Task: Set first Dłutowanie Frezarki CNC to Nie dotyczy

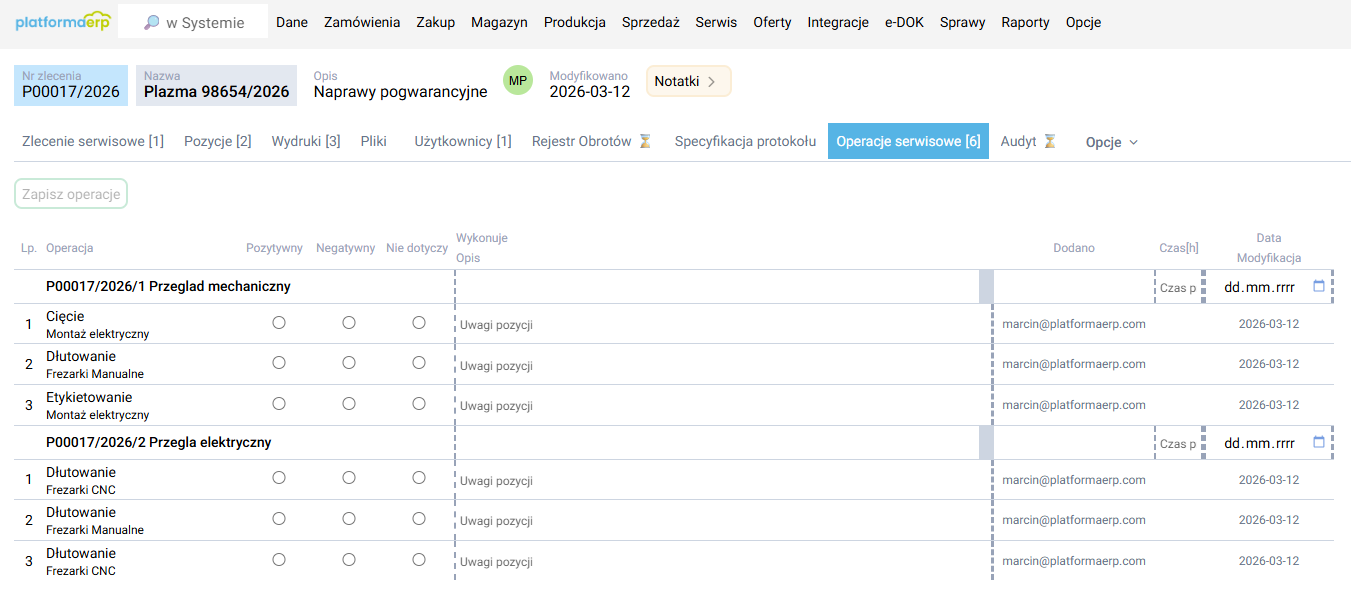Action: 419,478
